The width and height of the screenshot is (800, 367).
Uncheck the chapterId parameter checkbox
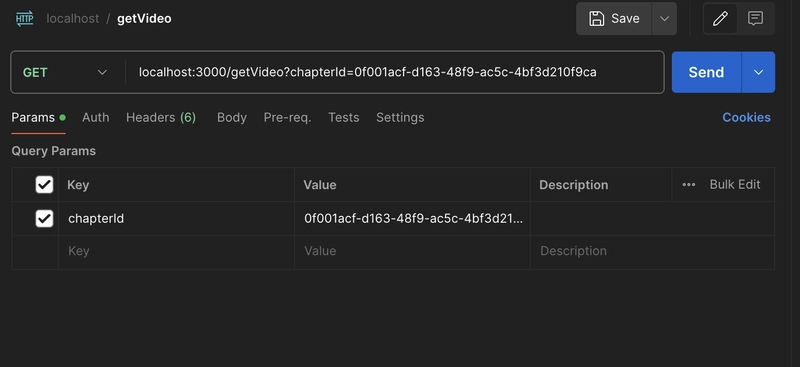pyautogui.click(x=44, y=218)
